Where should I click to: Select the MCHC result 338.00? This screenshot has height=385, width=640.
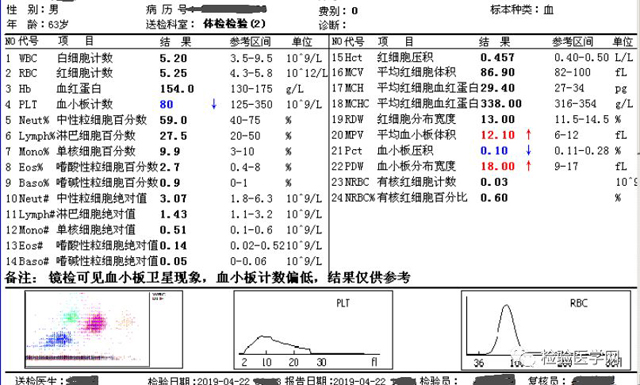(501, 104)
